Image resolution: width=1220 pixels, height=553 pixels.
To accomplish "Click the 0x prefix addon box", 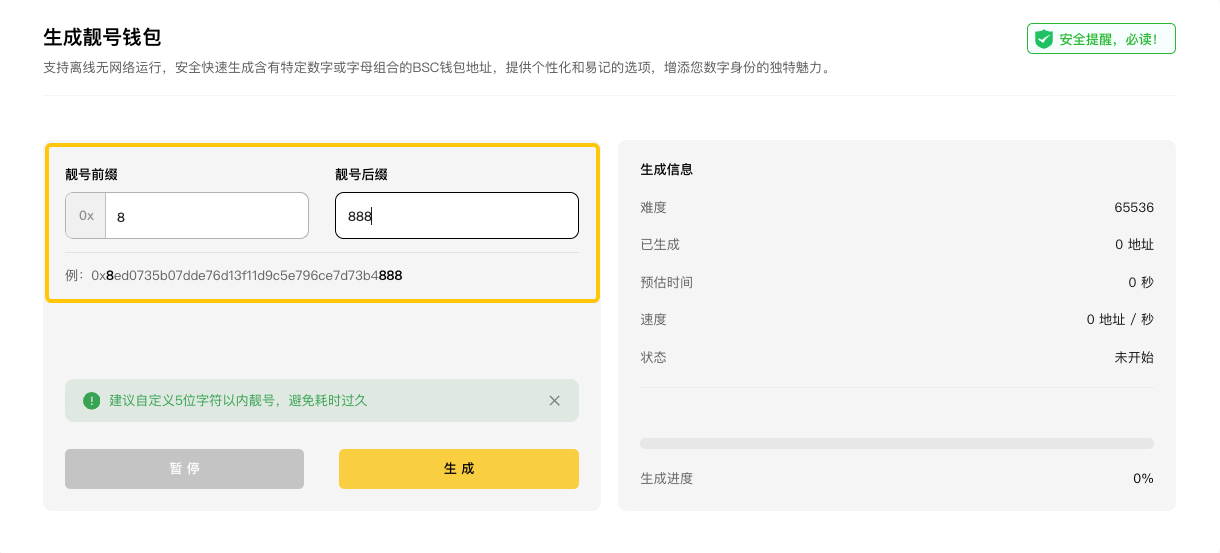I will point(86,216).
